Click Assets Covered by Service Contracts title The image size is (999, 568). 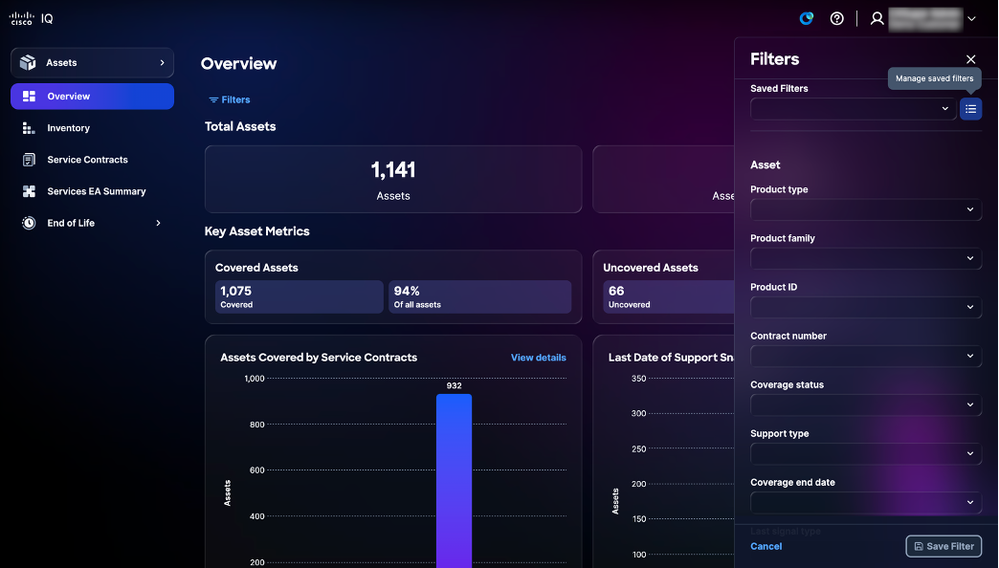point(319,358)
